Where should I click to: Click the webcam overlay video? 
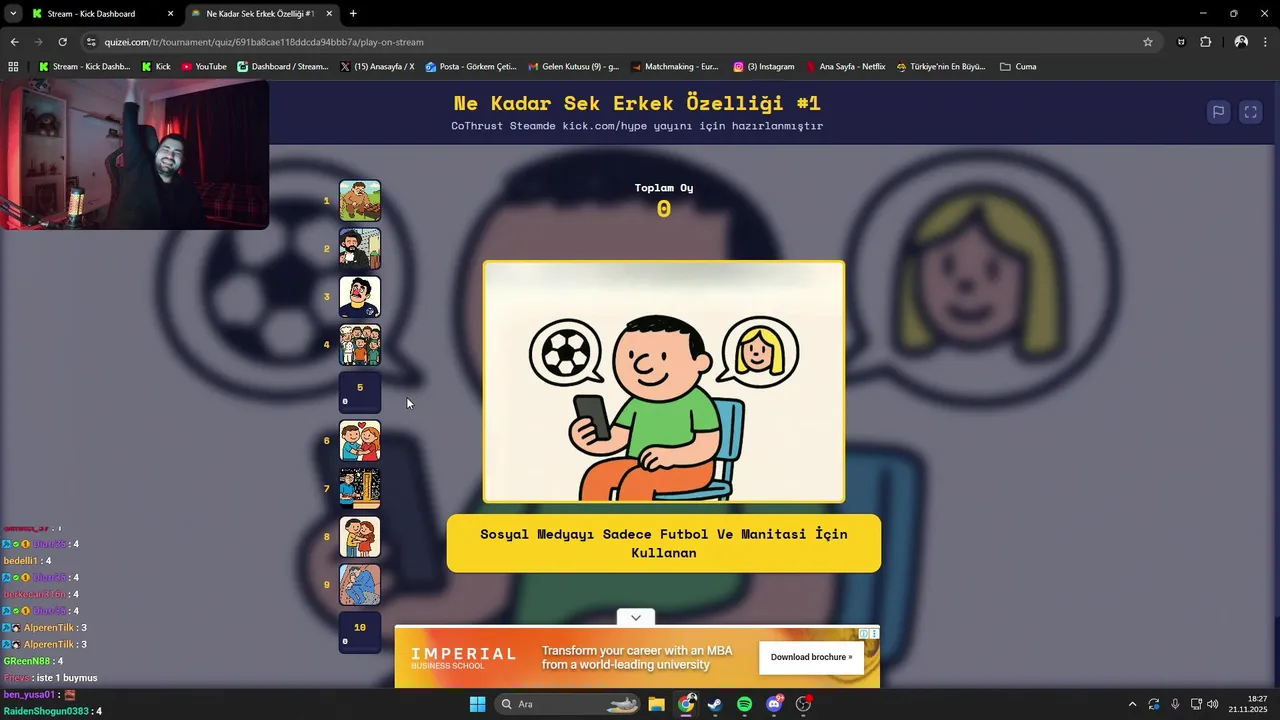click(135, 155)
